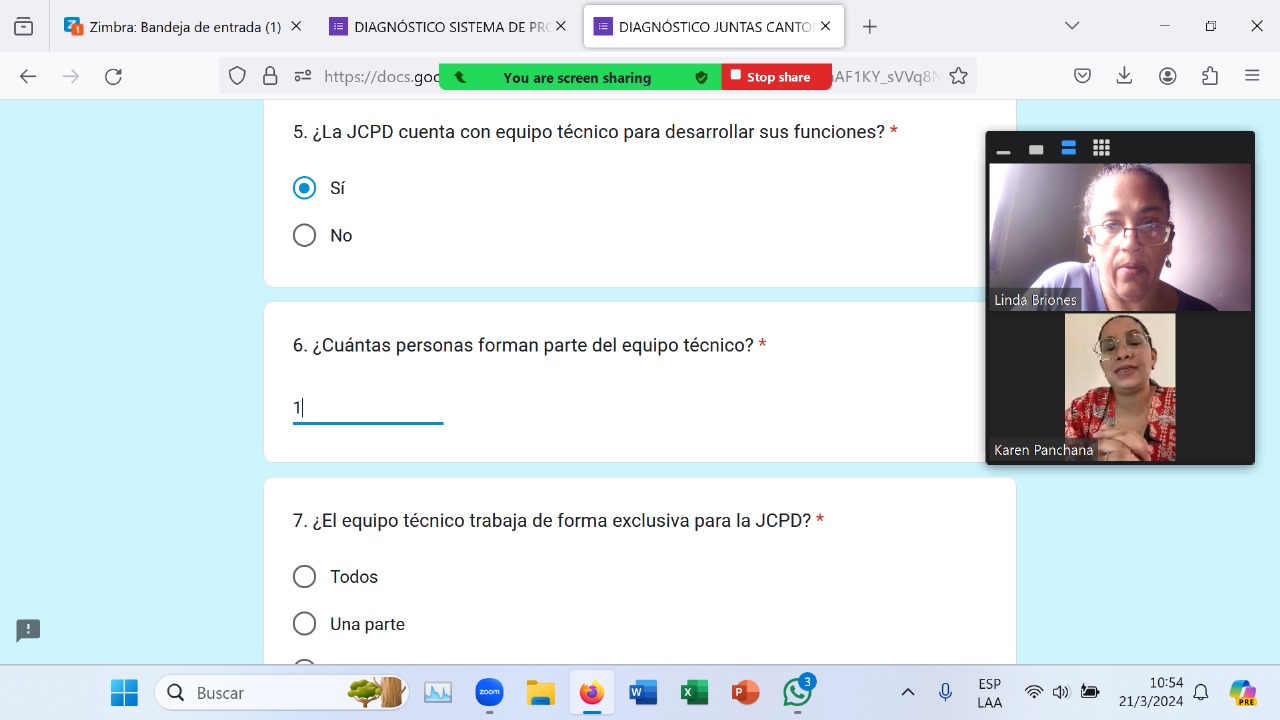The width and height of the screenshot is (1280, 720).
Task: Choose "Una parte" for question 7
Action: coord(304,624)
